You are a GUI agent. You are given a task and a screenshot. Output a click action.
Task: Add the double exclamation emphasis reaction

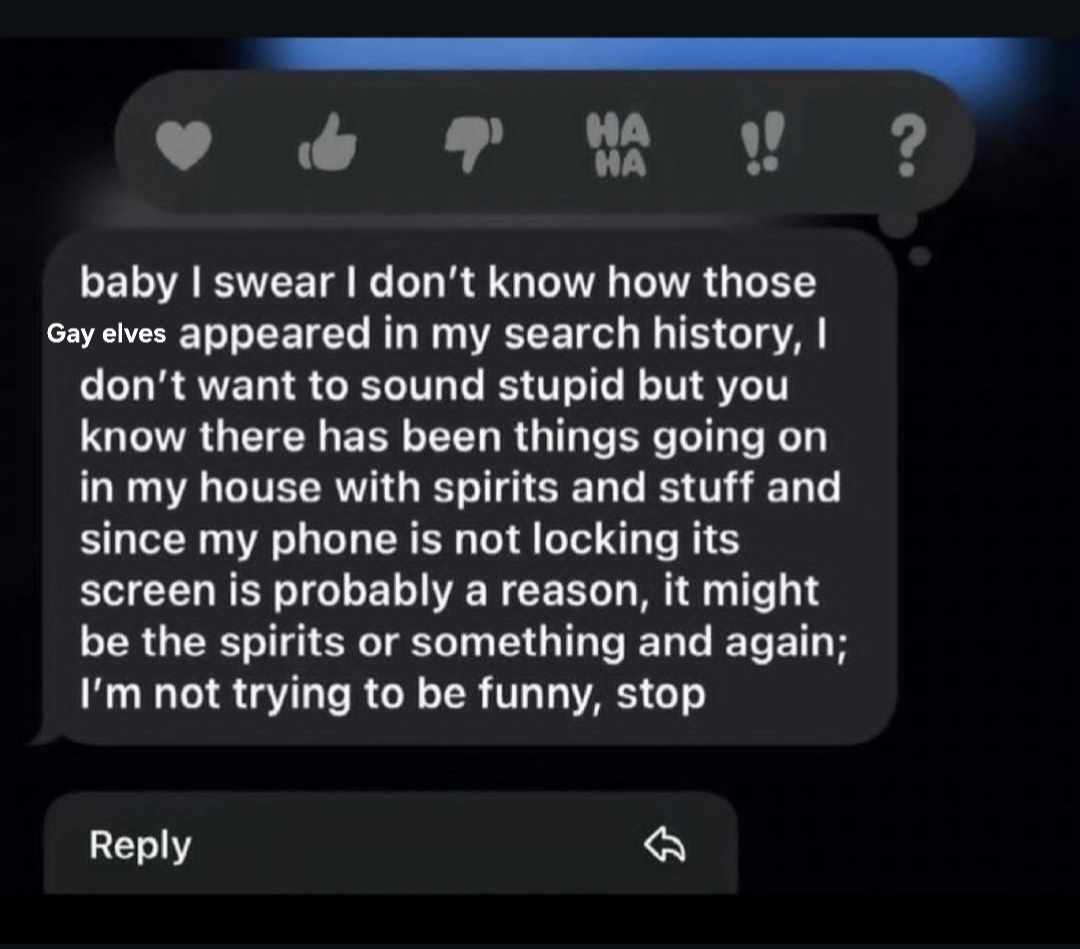pos(762,142)
